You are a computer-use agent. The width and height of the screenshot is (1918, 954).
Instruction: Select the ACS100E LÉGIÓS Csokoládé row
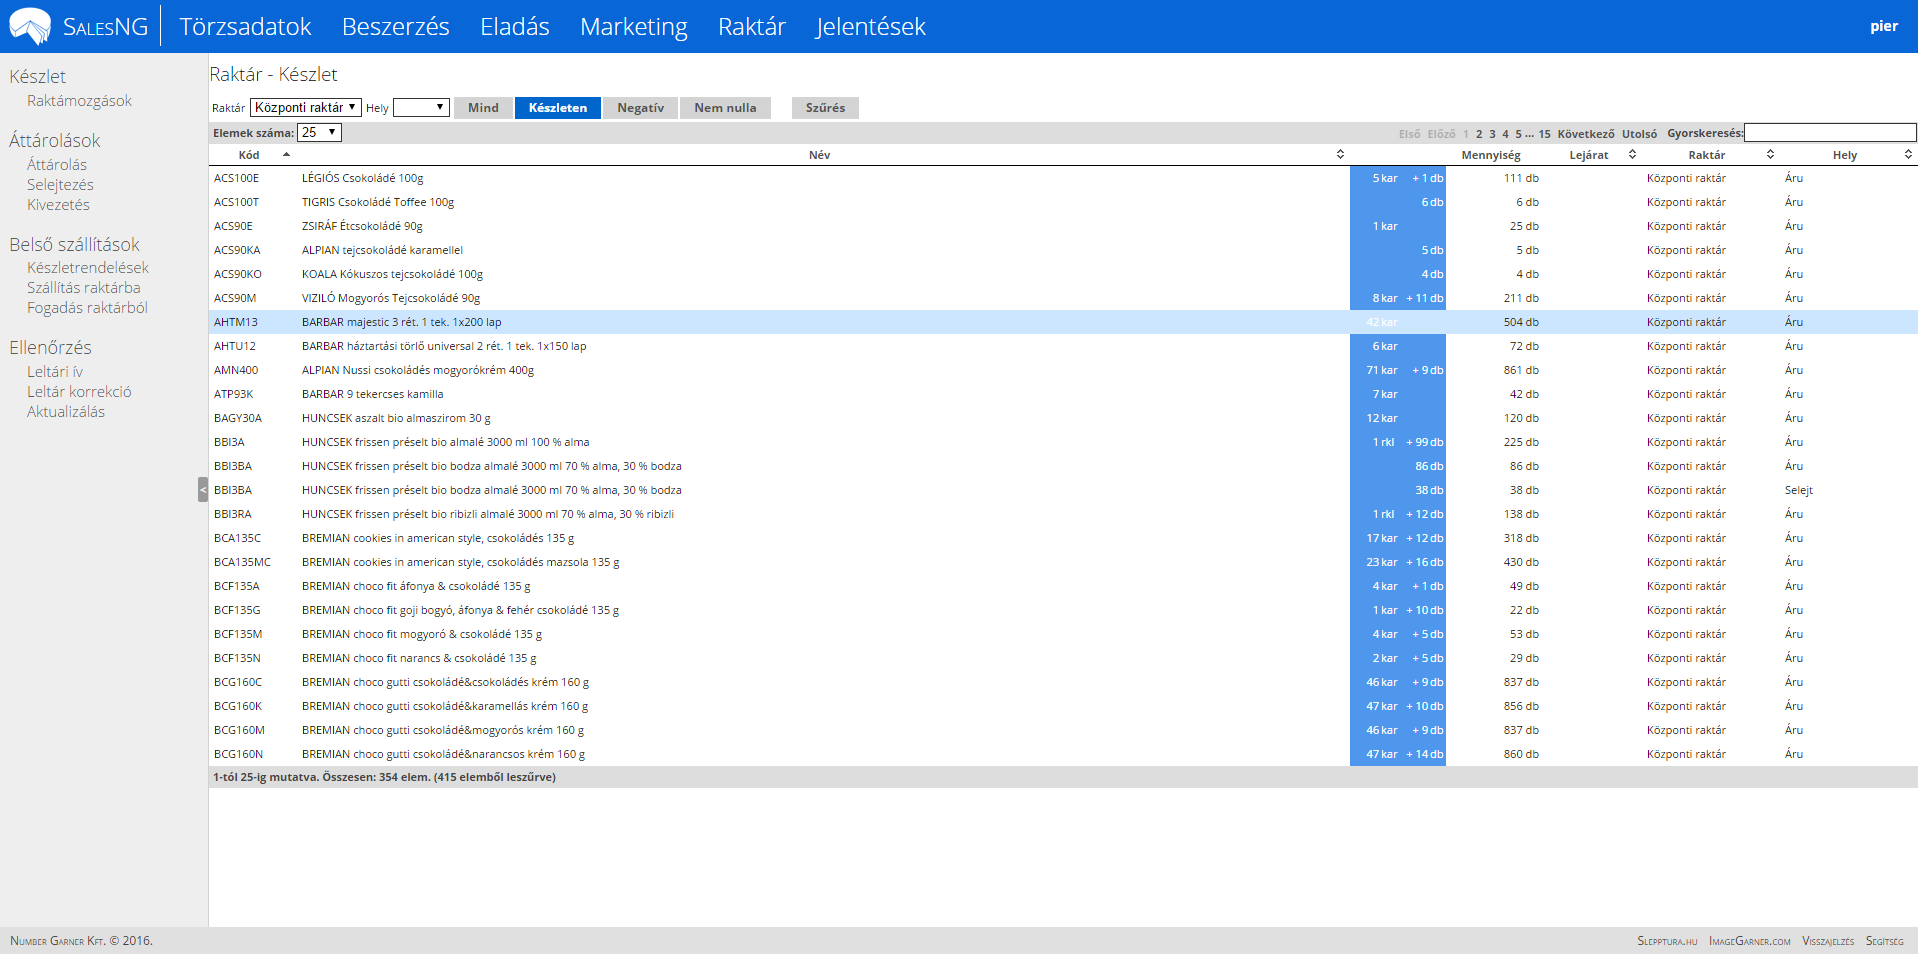[1063, 178]
